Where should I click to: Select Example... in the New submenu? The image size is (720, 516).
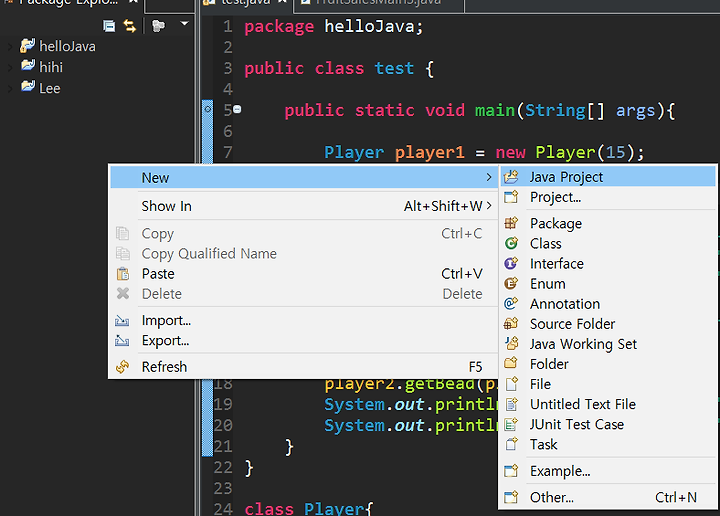click(x=608, y=471)
